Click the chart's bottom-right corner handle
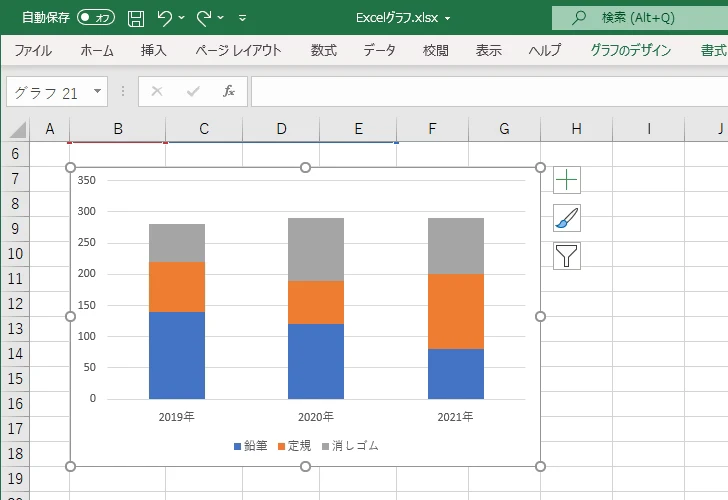This screenshot has height=500, width=728. pyautogui.click(x=540, y=466)
